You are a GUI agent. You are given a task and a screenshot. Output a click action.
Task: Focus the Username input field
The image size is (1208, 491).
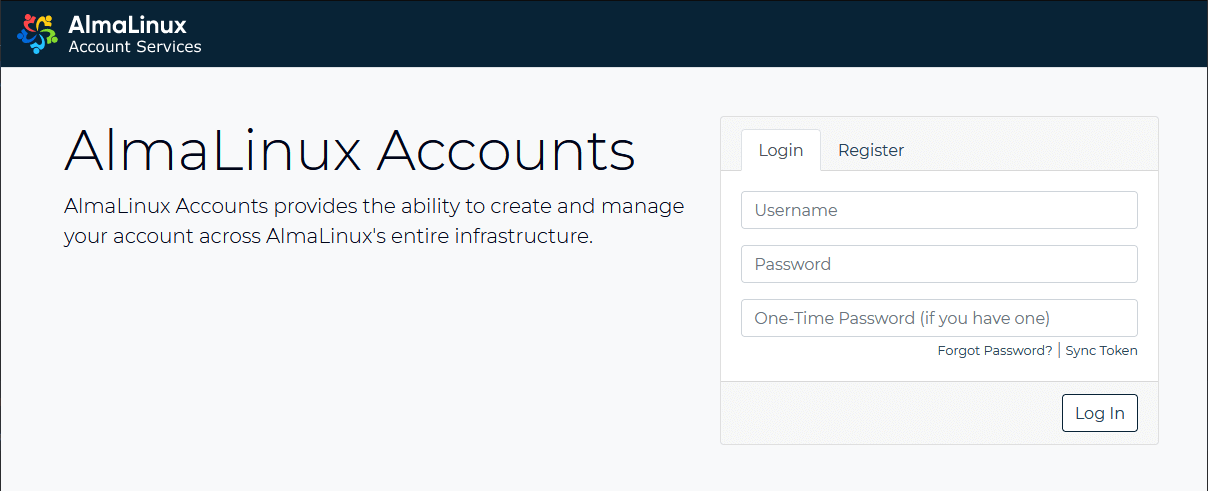tap(938, 210)
